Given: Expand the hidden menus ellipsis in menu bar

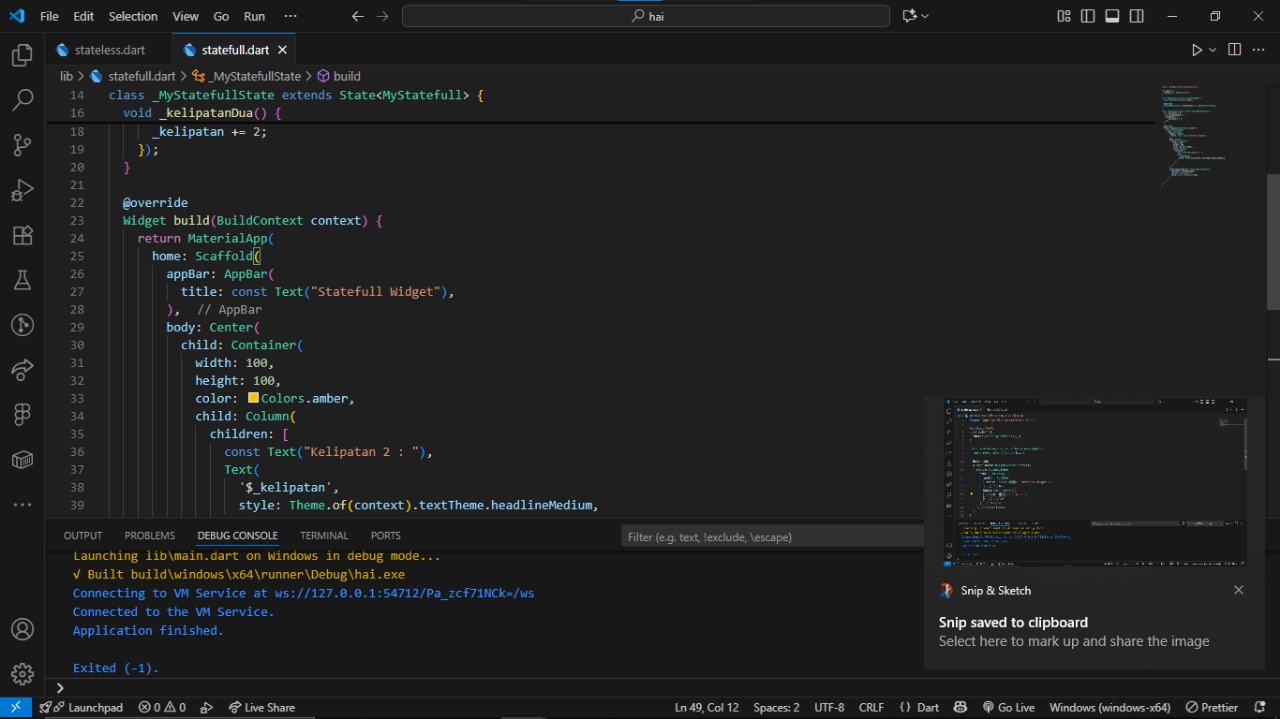Looking at the screenshot, I should (290, 16).
